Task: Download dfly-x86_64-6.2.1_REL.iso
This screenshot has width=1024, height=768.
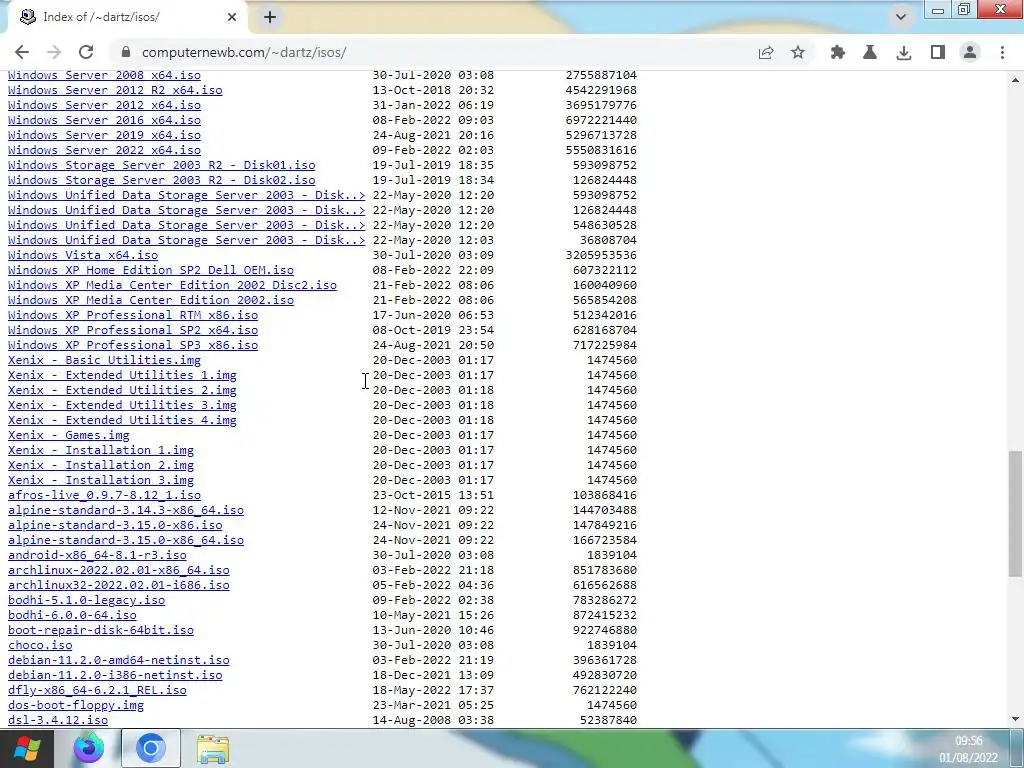Action: pos(97,691)
